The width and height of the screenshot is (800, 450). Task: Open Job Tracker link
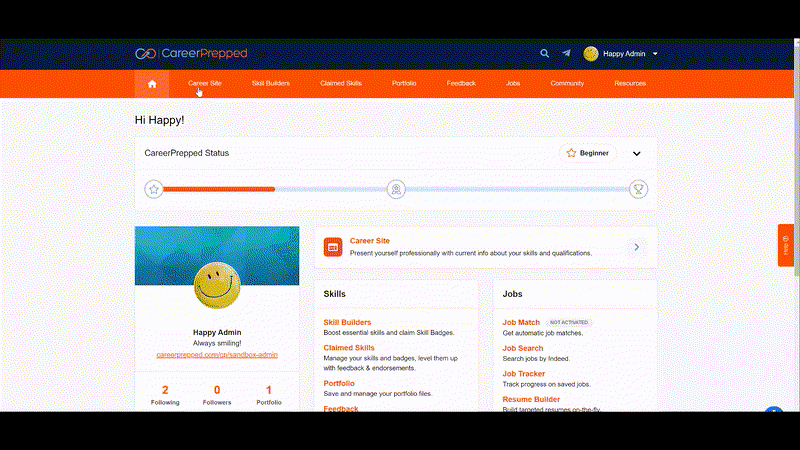tap(524, 374)
